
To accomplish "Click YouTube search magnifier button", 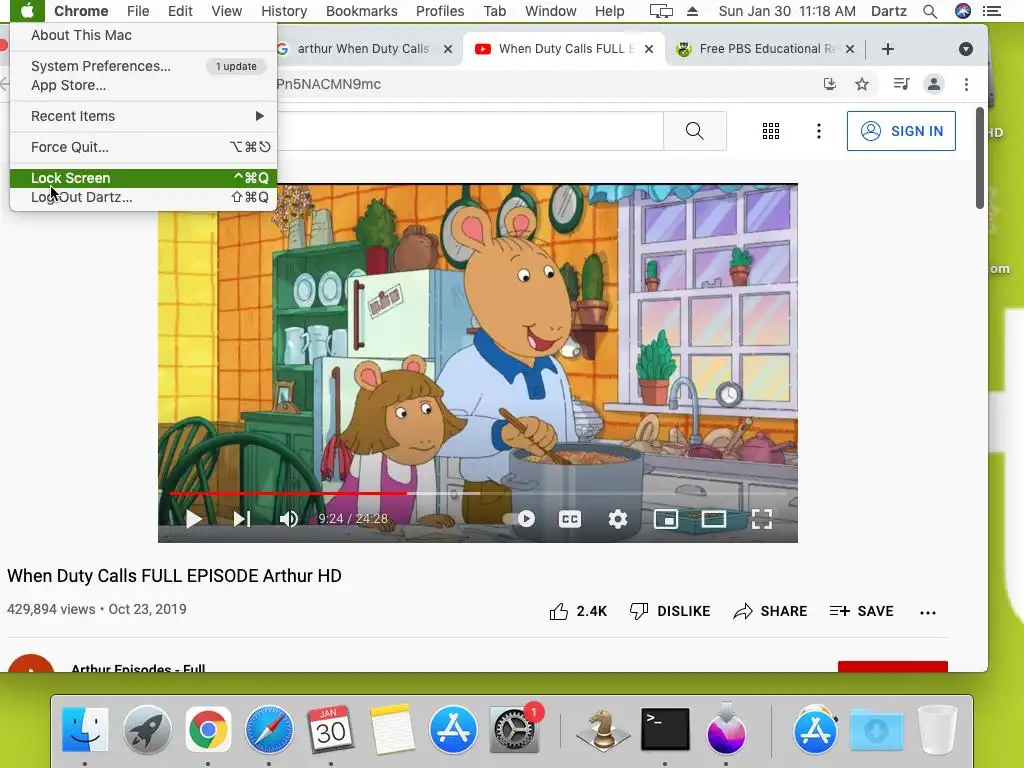I will (x=695, y=131).
